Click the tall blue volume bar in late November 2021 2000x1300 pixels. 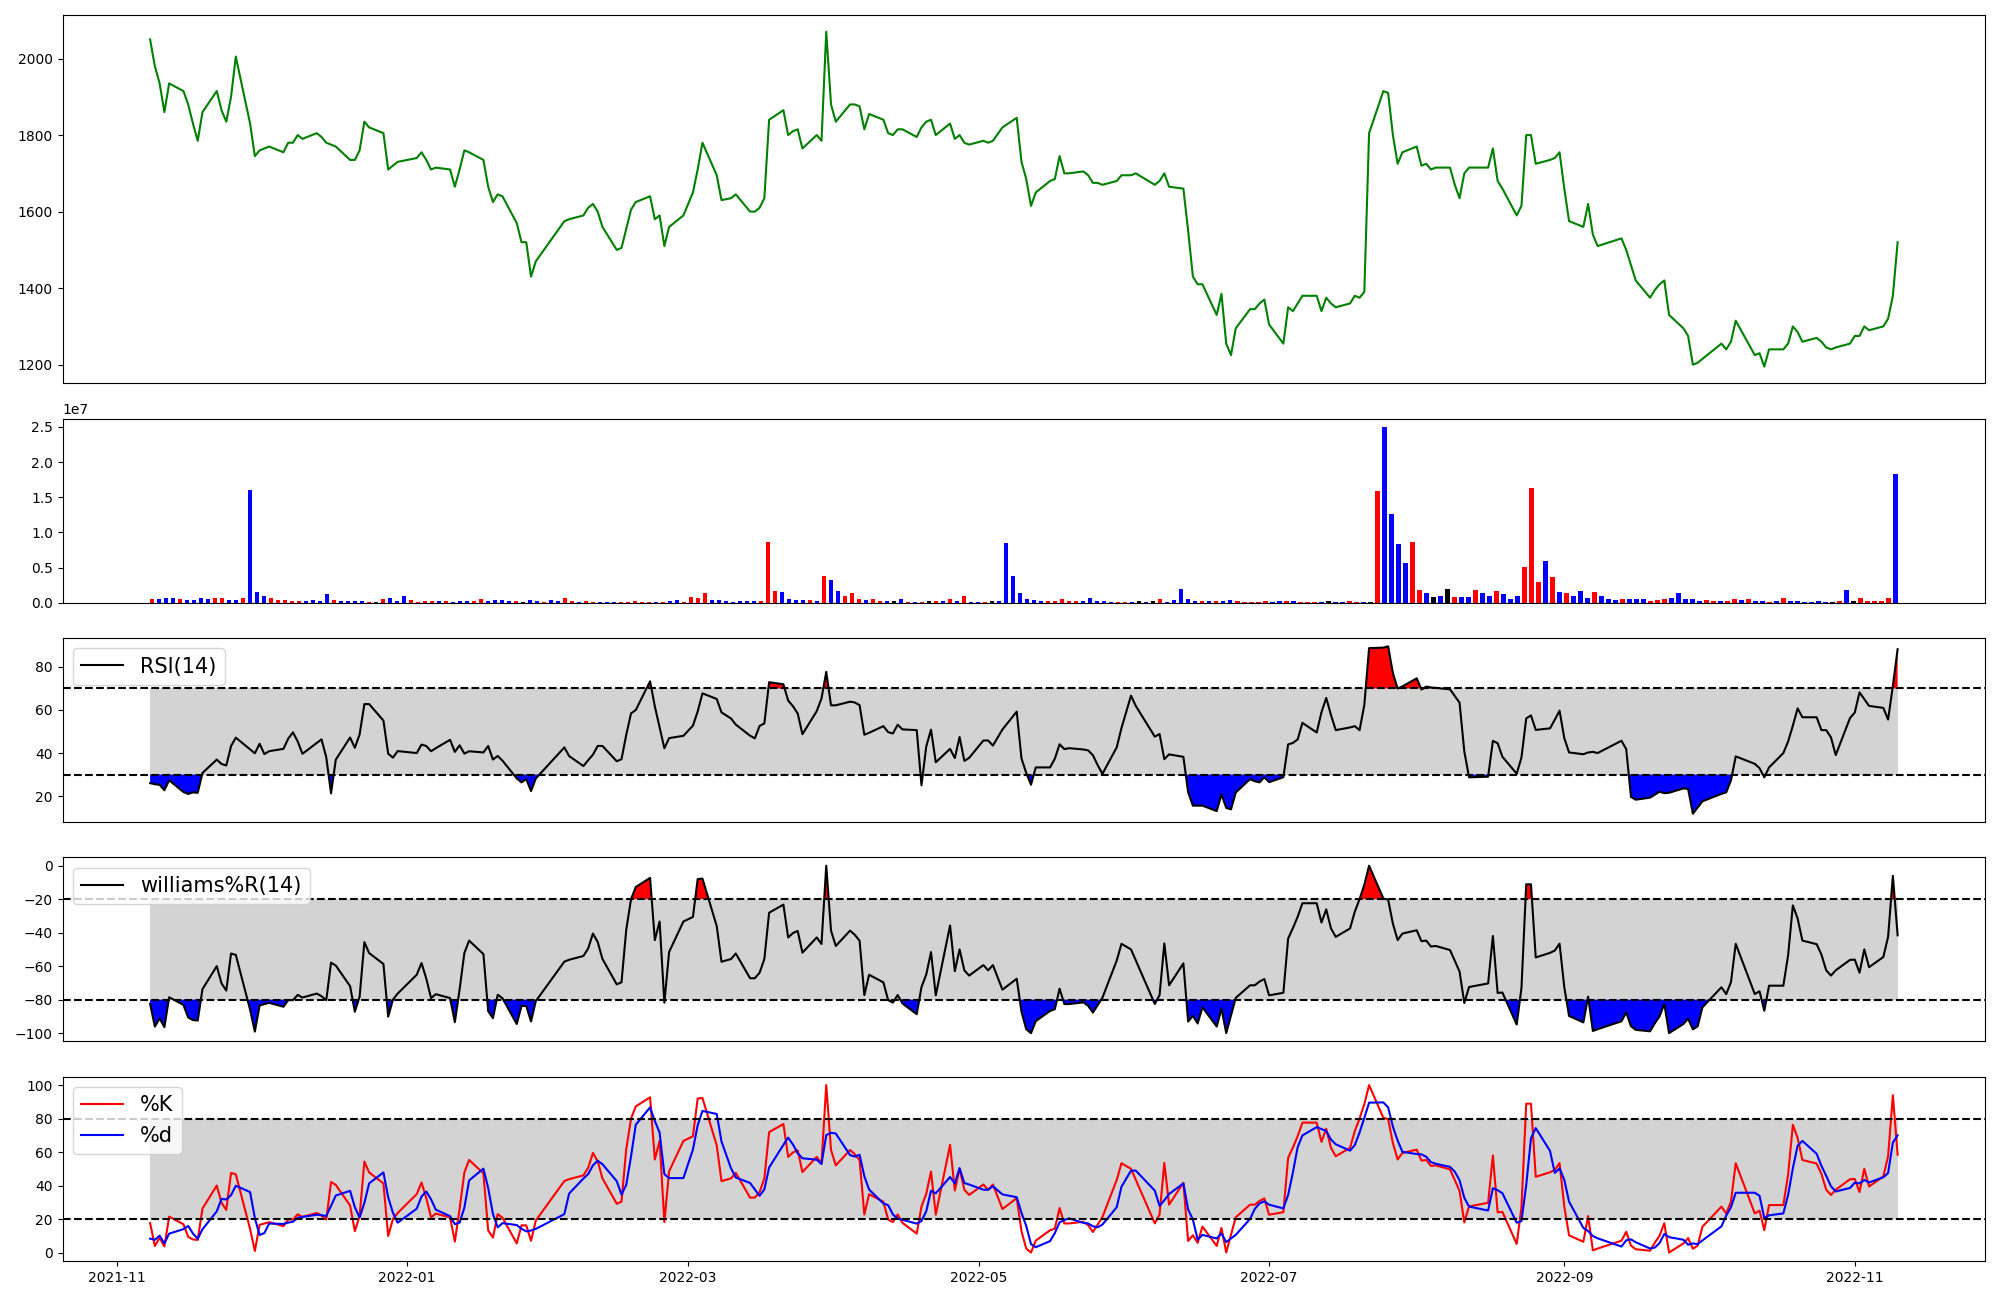pos(250,547)
